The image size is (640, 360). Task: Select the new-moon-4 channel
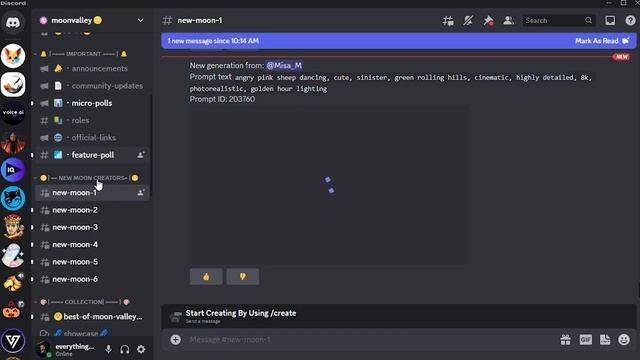(x=92, y=244)
